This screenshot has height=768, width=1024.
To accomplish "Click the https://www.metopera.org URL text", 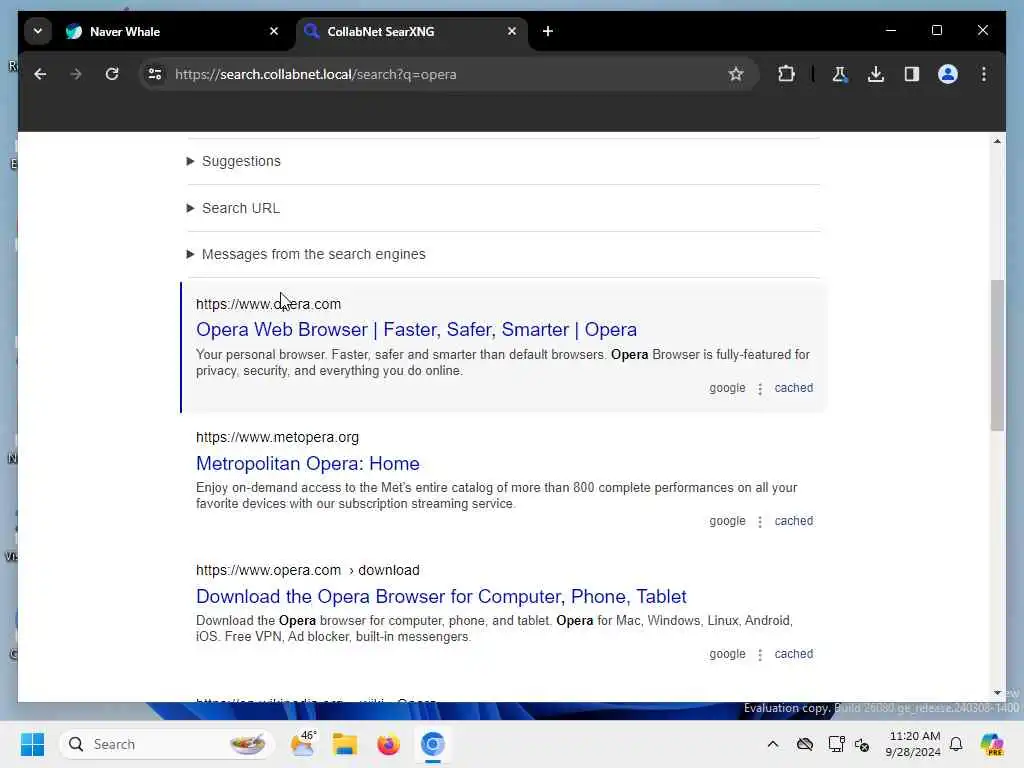I will (278, 437).
